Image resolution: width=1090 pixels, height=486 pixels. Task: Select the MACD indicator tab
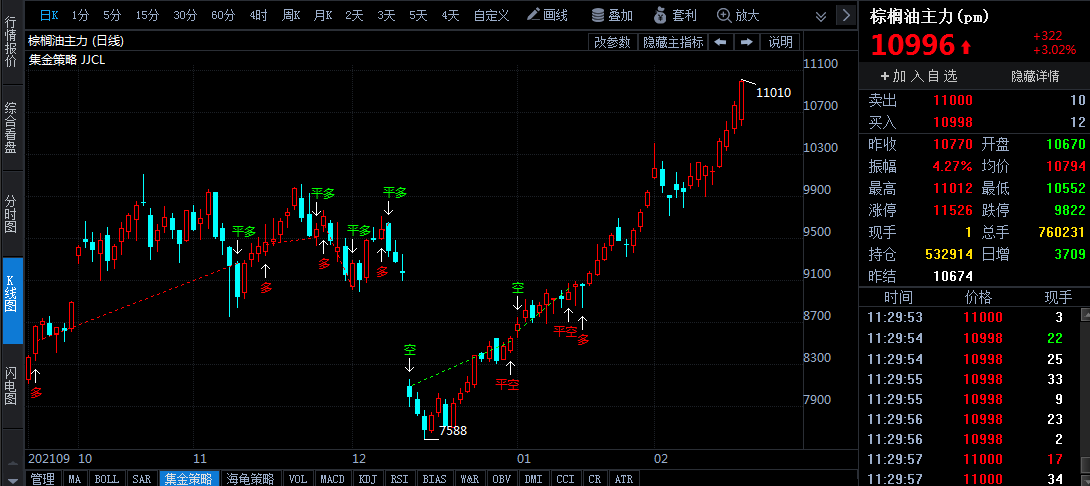tap(332, 478)
